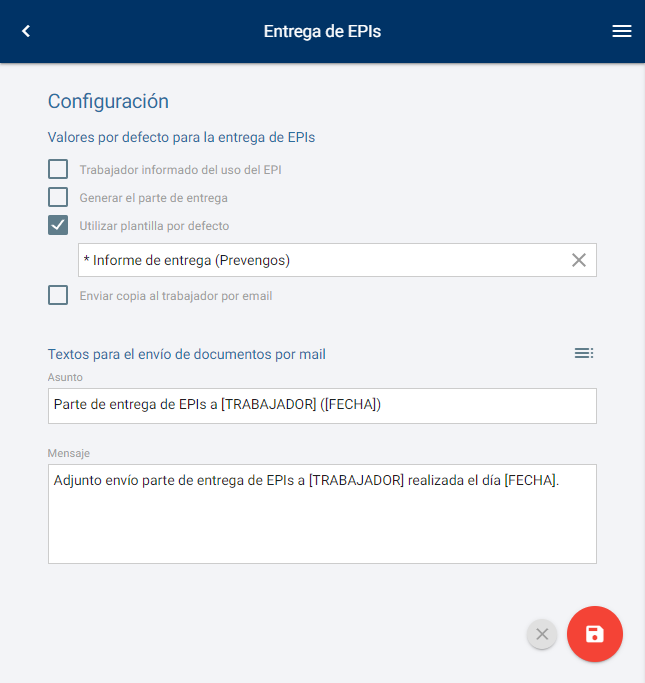
Task: Clear the selected default template
Action: (578, 260)
